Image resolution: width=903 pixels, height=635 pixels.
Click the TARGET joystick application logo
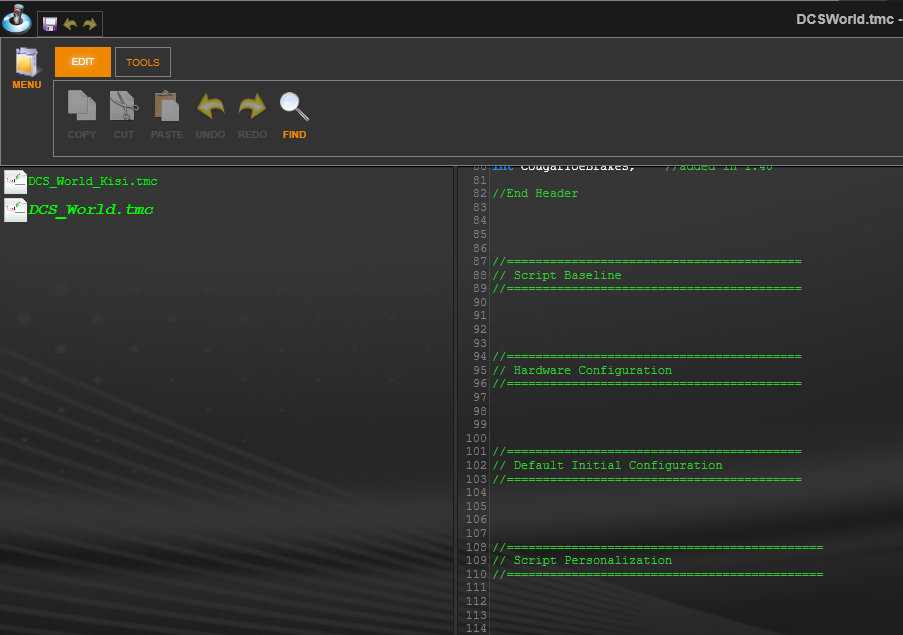click(17, 18)
